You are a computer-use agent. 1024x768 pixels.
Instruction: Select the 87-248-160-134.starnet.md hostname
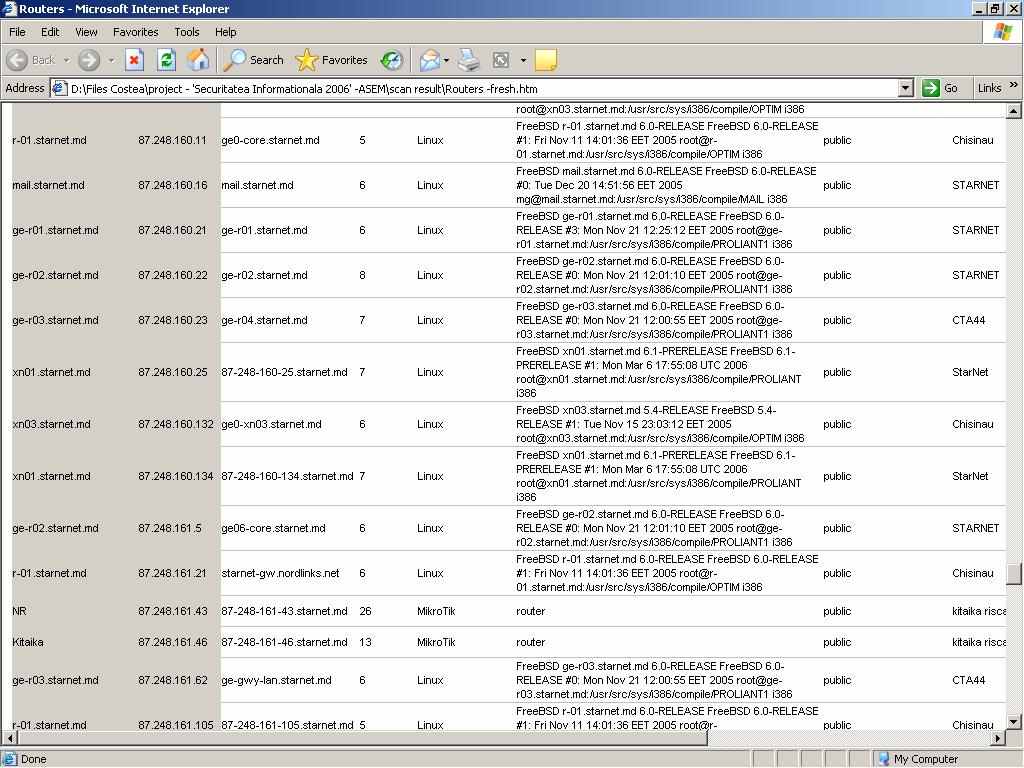coord(287,477)
